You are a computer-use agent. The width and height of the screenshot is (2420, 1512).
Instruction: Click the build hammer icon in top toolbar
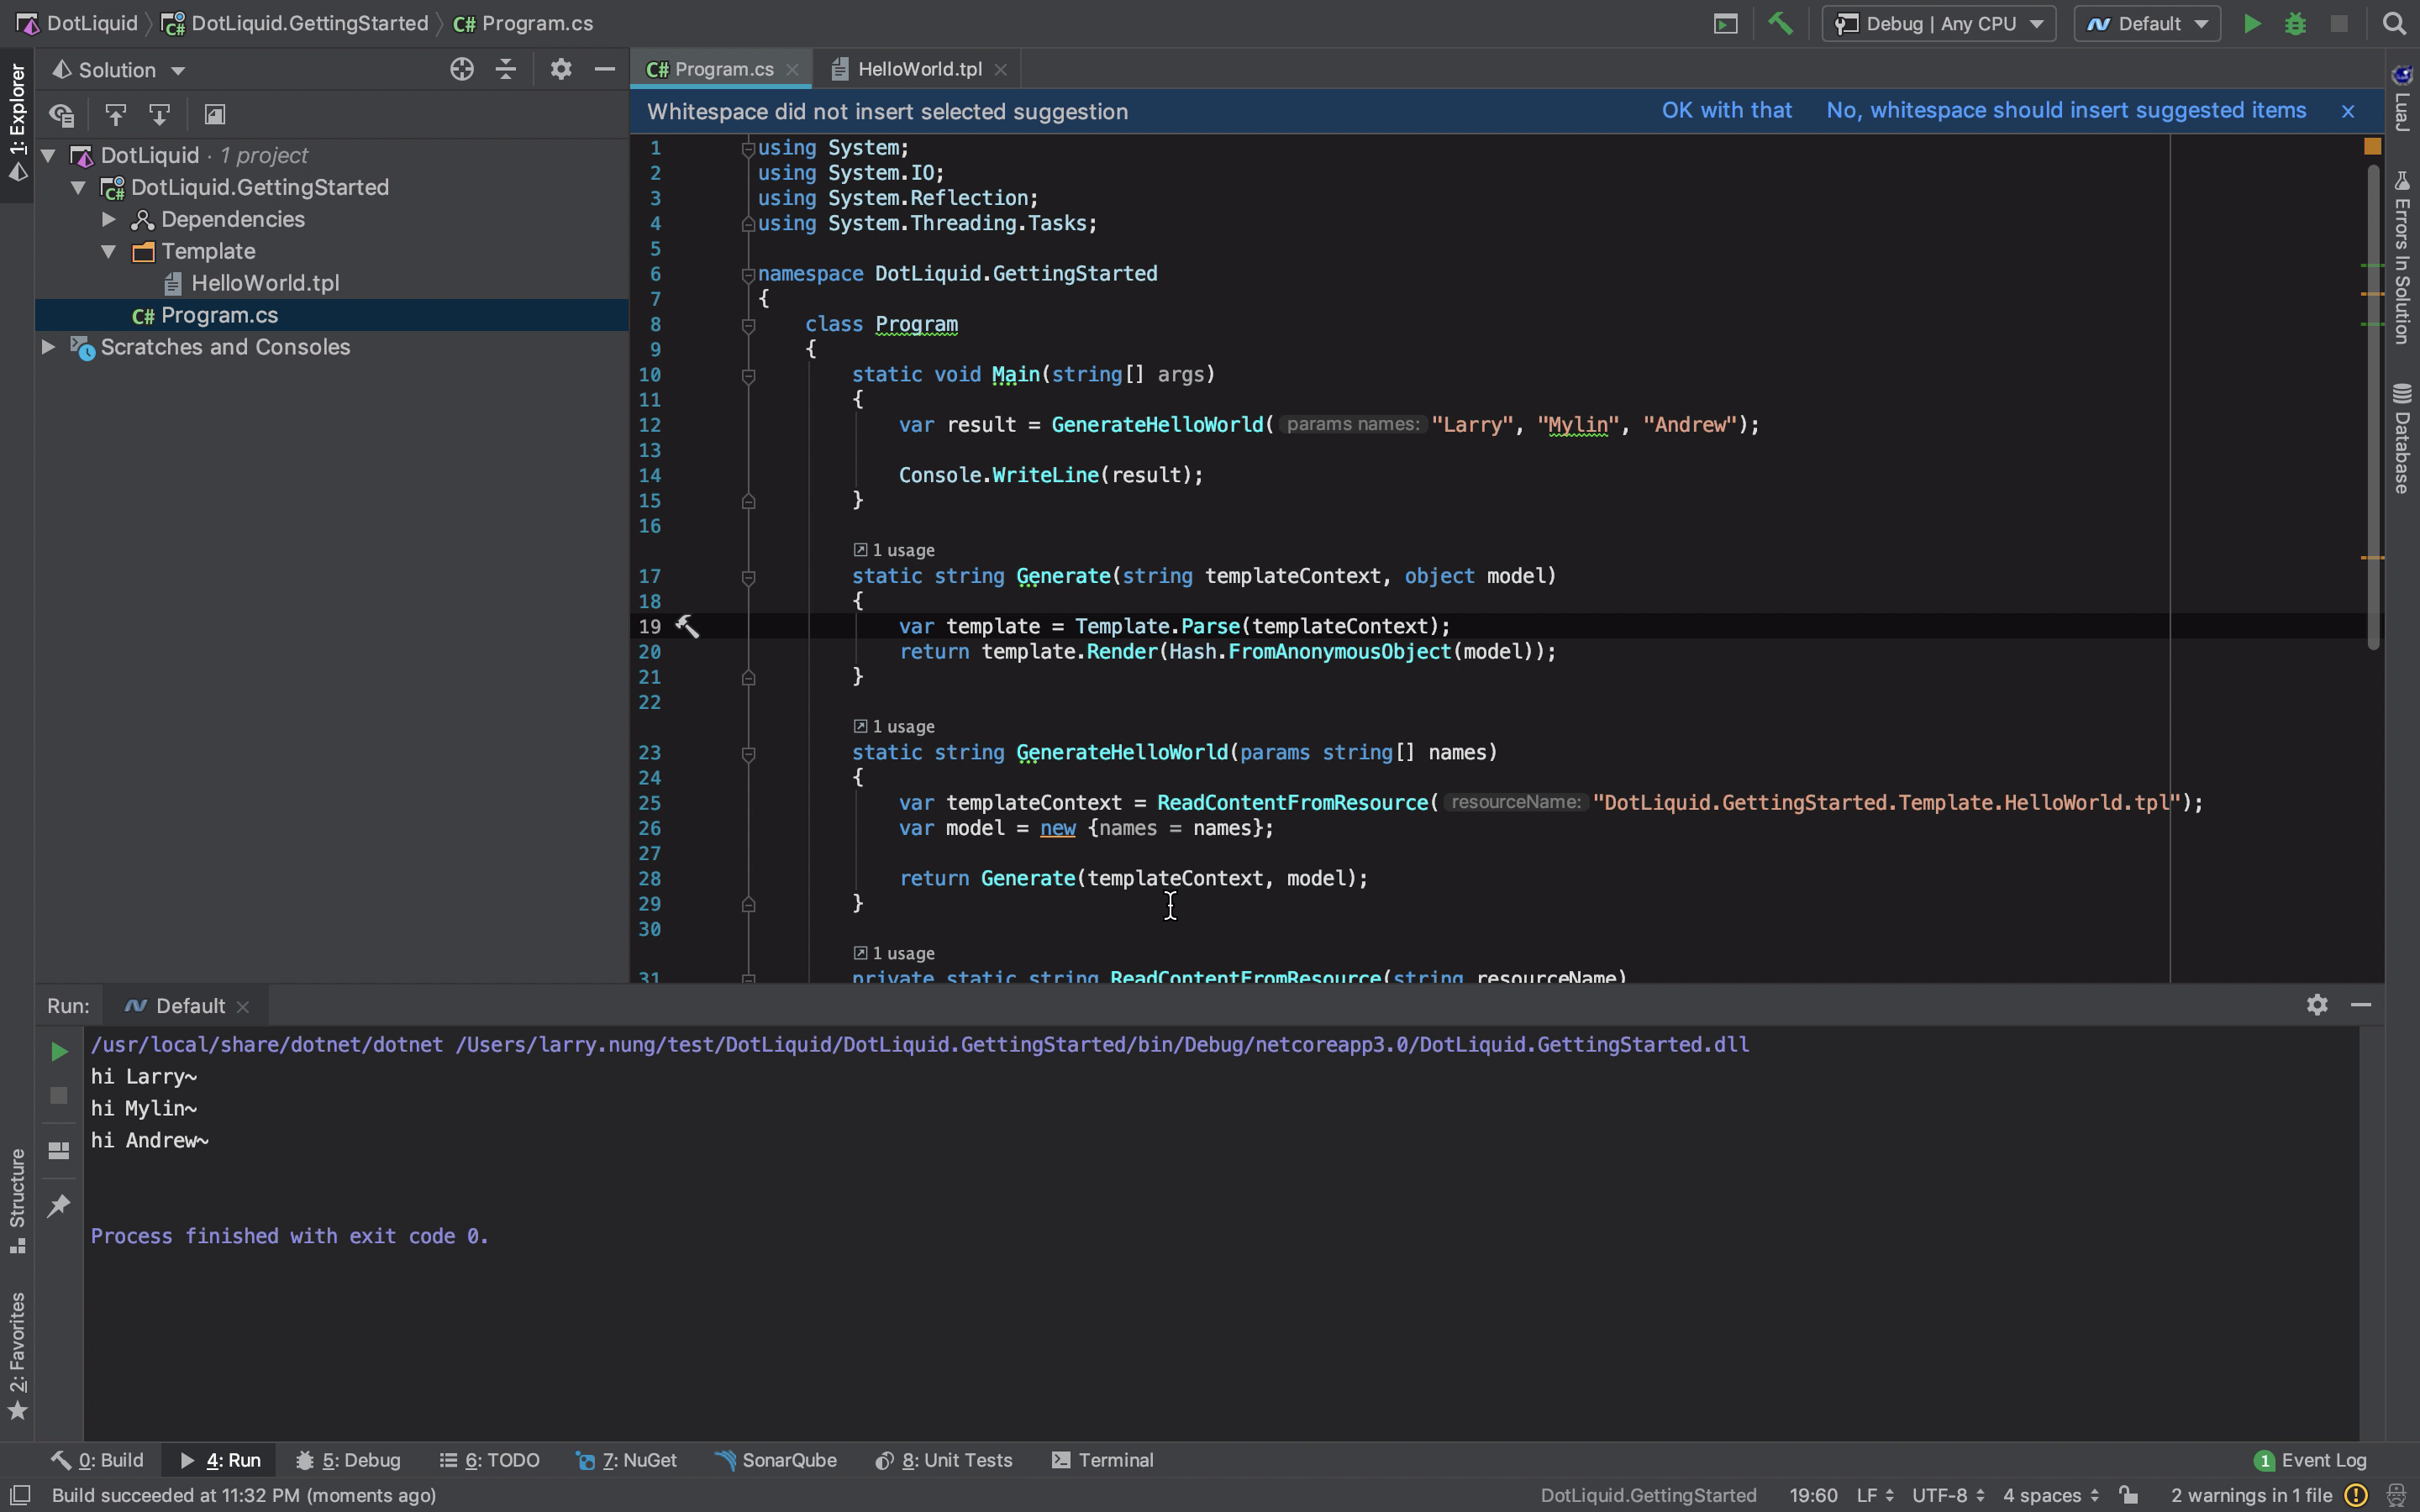[x=1780, y=23]
